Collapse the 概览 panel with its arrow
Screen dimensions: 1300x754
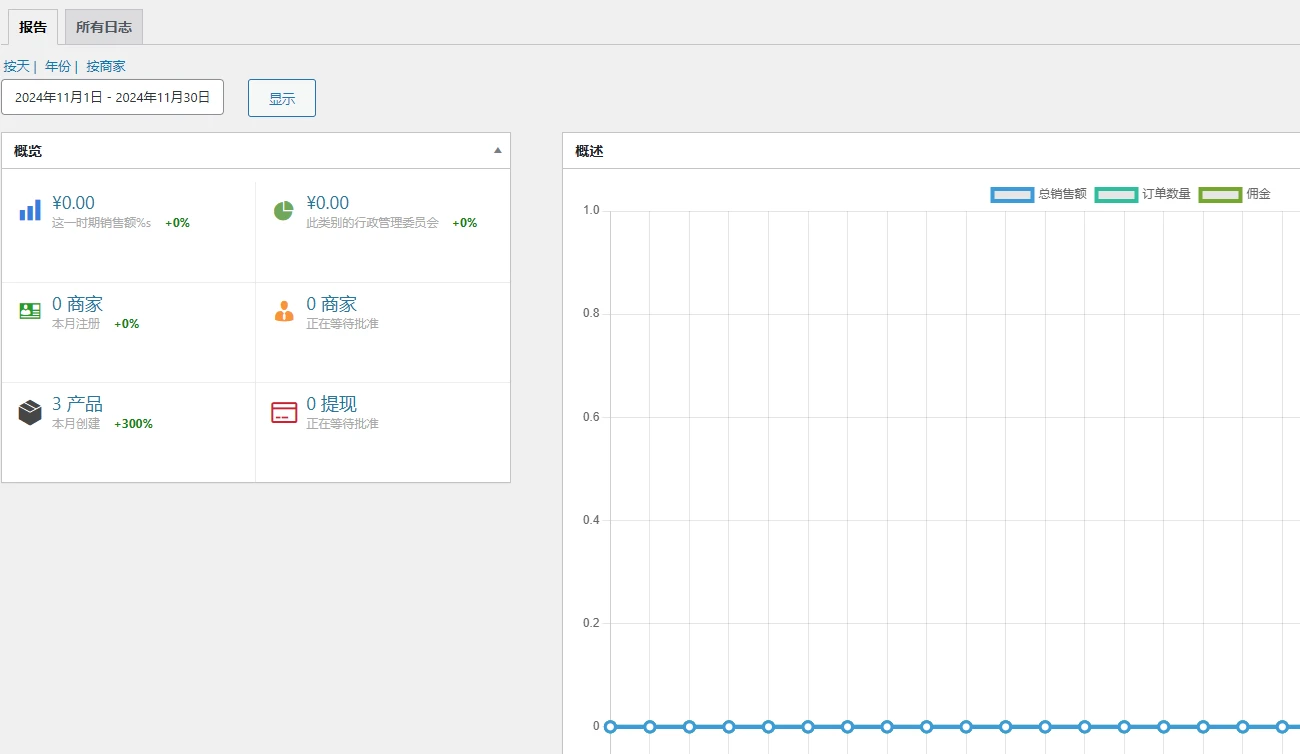click(496, 150)
